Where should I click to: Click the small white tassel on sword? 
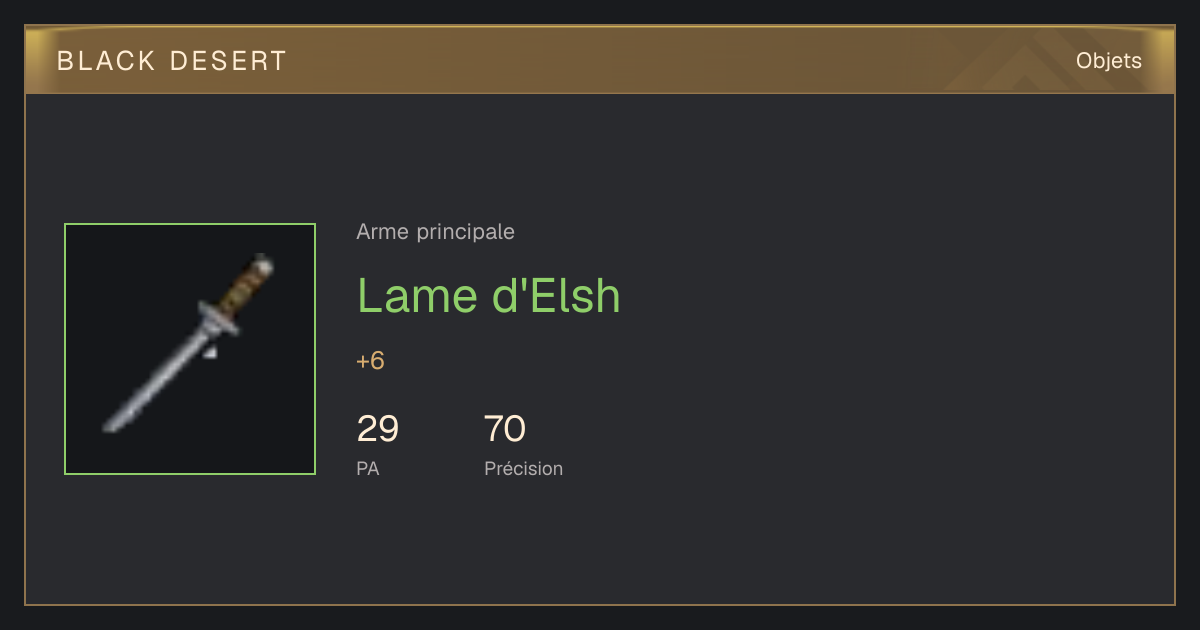click(210, 351)
